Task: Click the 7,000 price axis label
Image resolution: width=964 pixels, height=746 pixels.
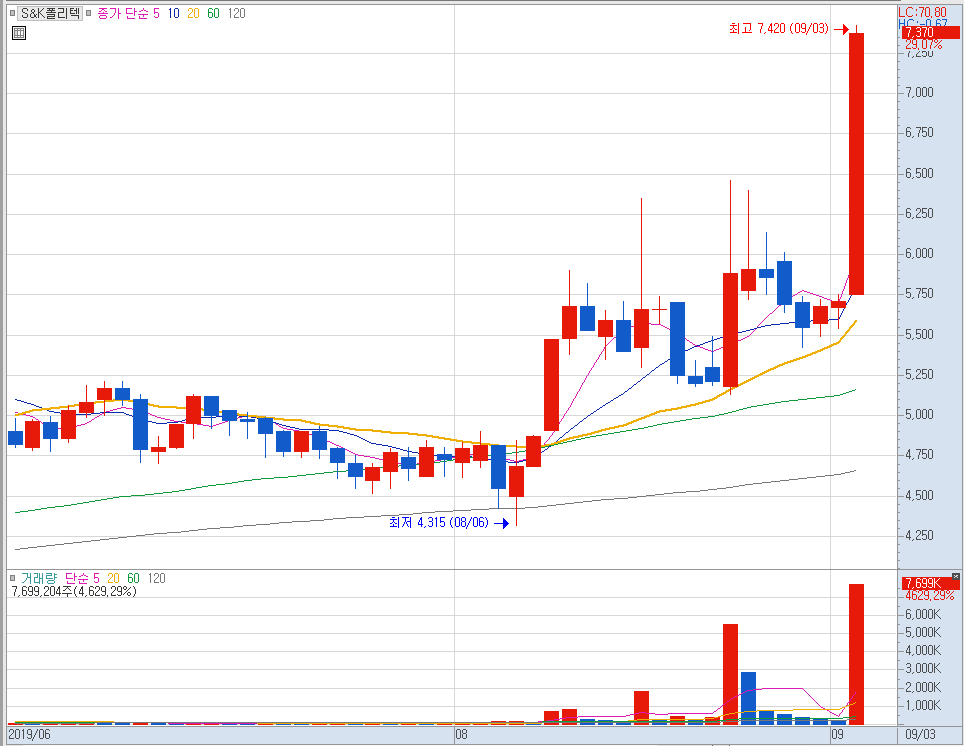Action: [919, 92]
